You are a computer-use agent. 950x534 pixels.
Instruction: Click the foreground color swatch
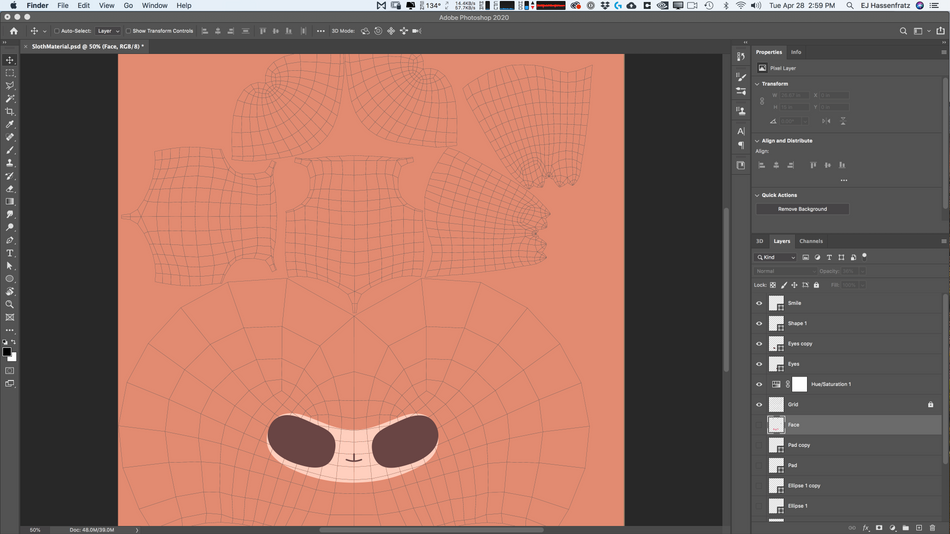(7, 352)
